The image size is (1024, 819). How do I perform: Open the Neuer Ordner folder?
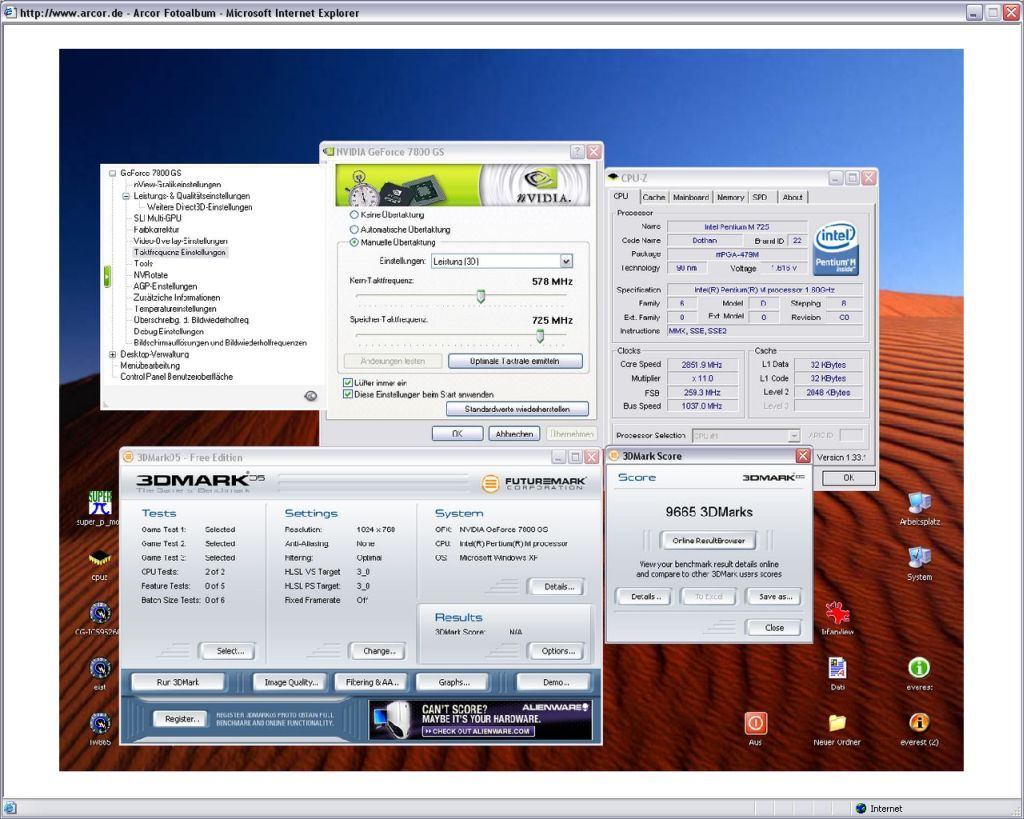[837, 722]
